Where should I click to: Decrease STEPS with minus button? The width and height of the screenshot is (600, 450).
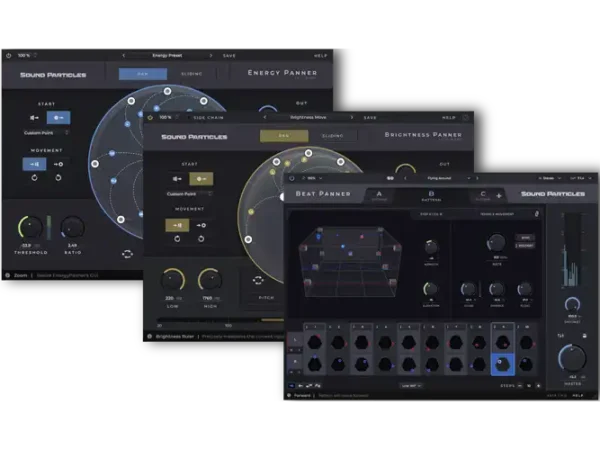[520, 386]
